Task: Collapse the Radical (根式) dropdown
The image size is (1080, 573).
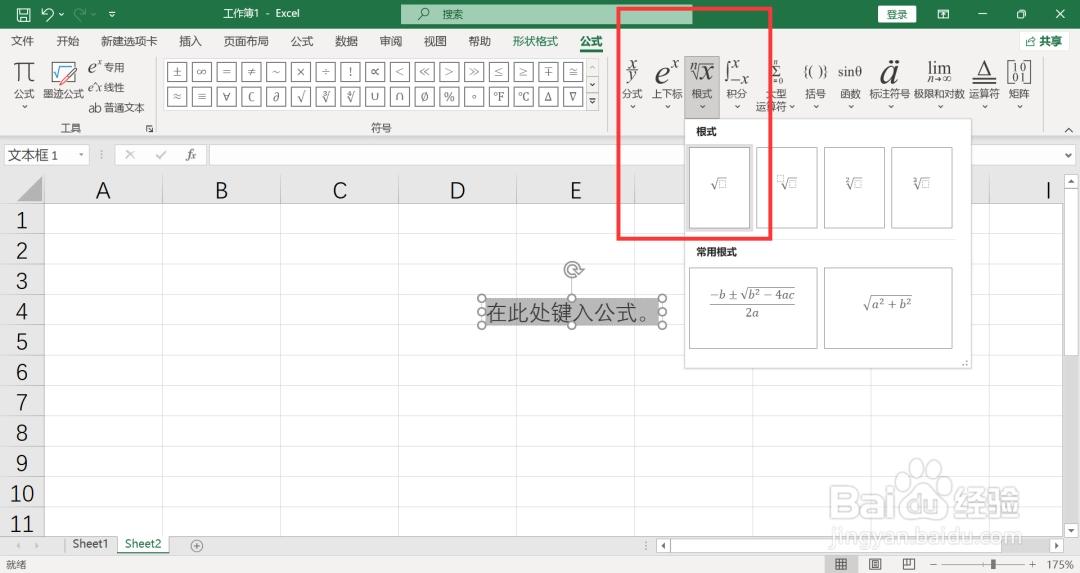Action: (x=702, y=85)
